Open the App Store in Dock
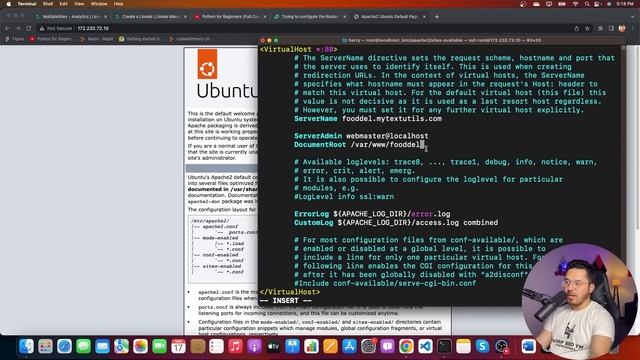The height and width of the screenshot is (360, 640). point(349,347)
